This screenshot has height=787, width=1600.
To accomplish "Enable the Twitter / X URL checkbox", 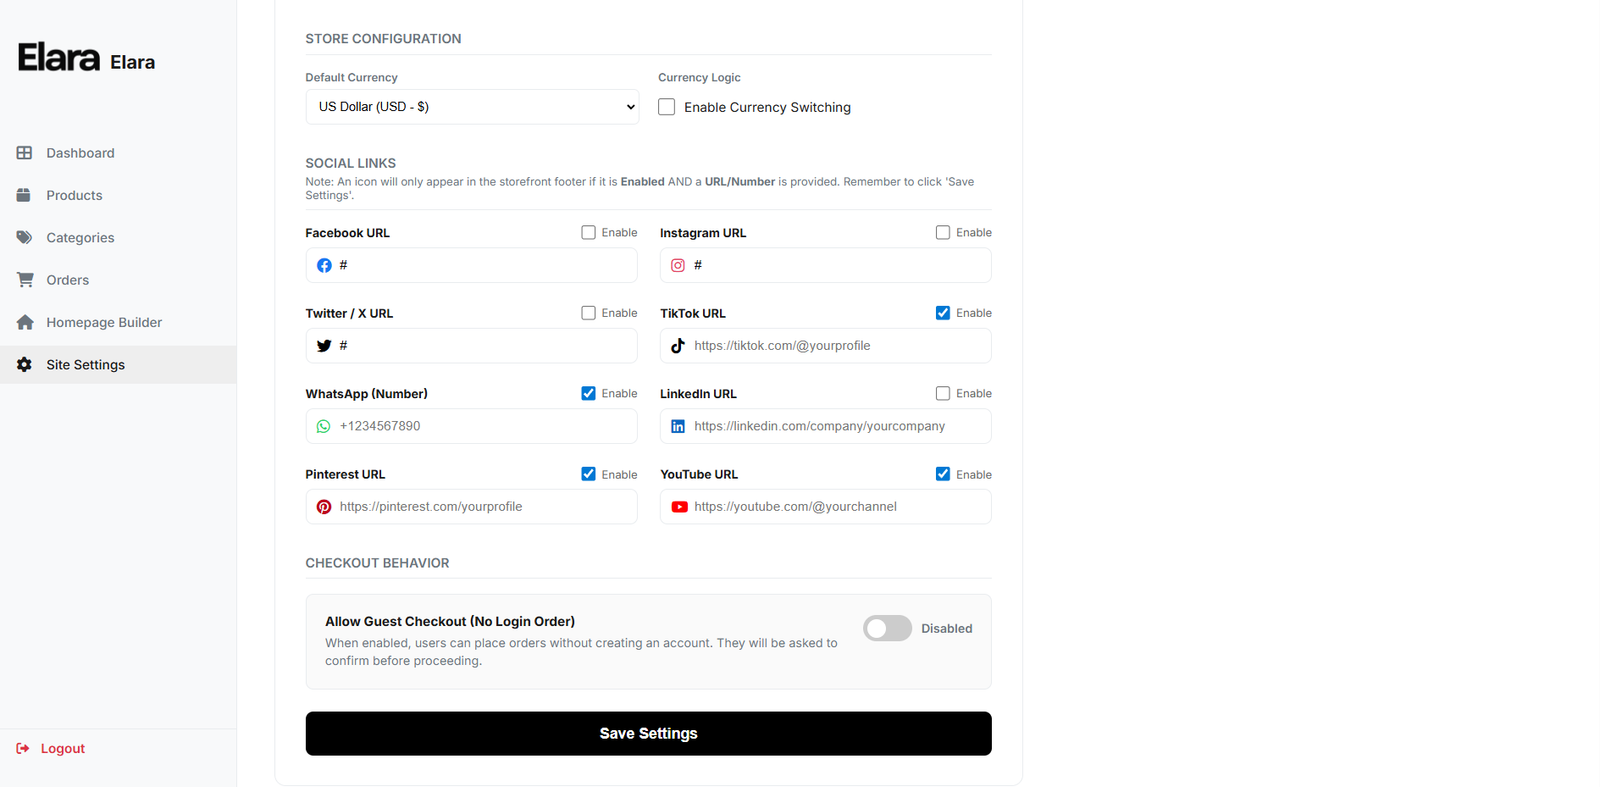I will click(x=588, y=313).
